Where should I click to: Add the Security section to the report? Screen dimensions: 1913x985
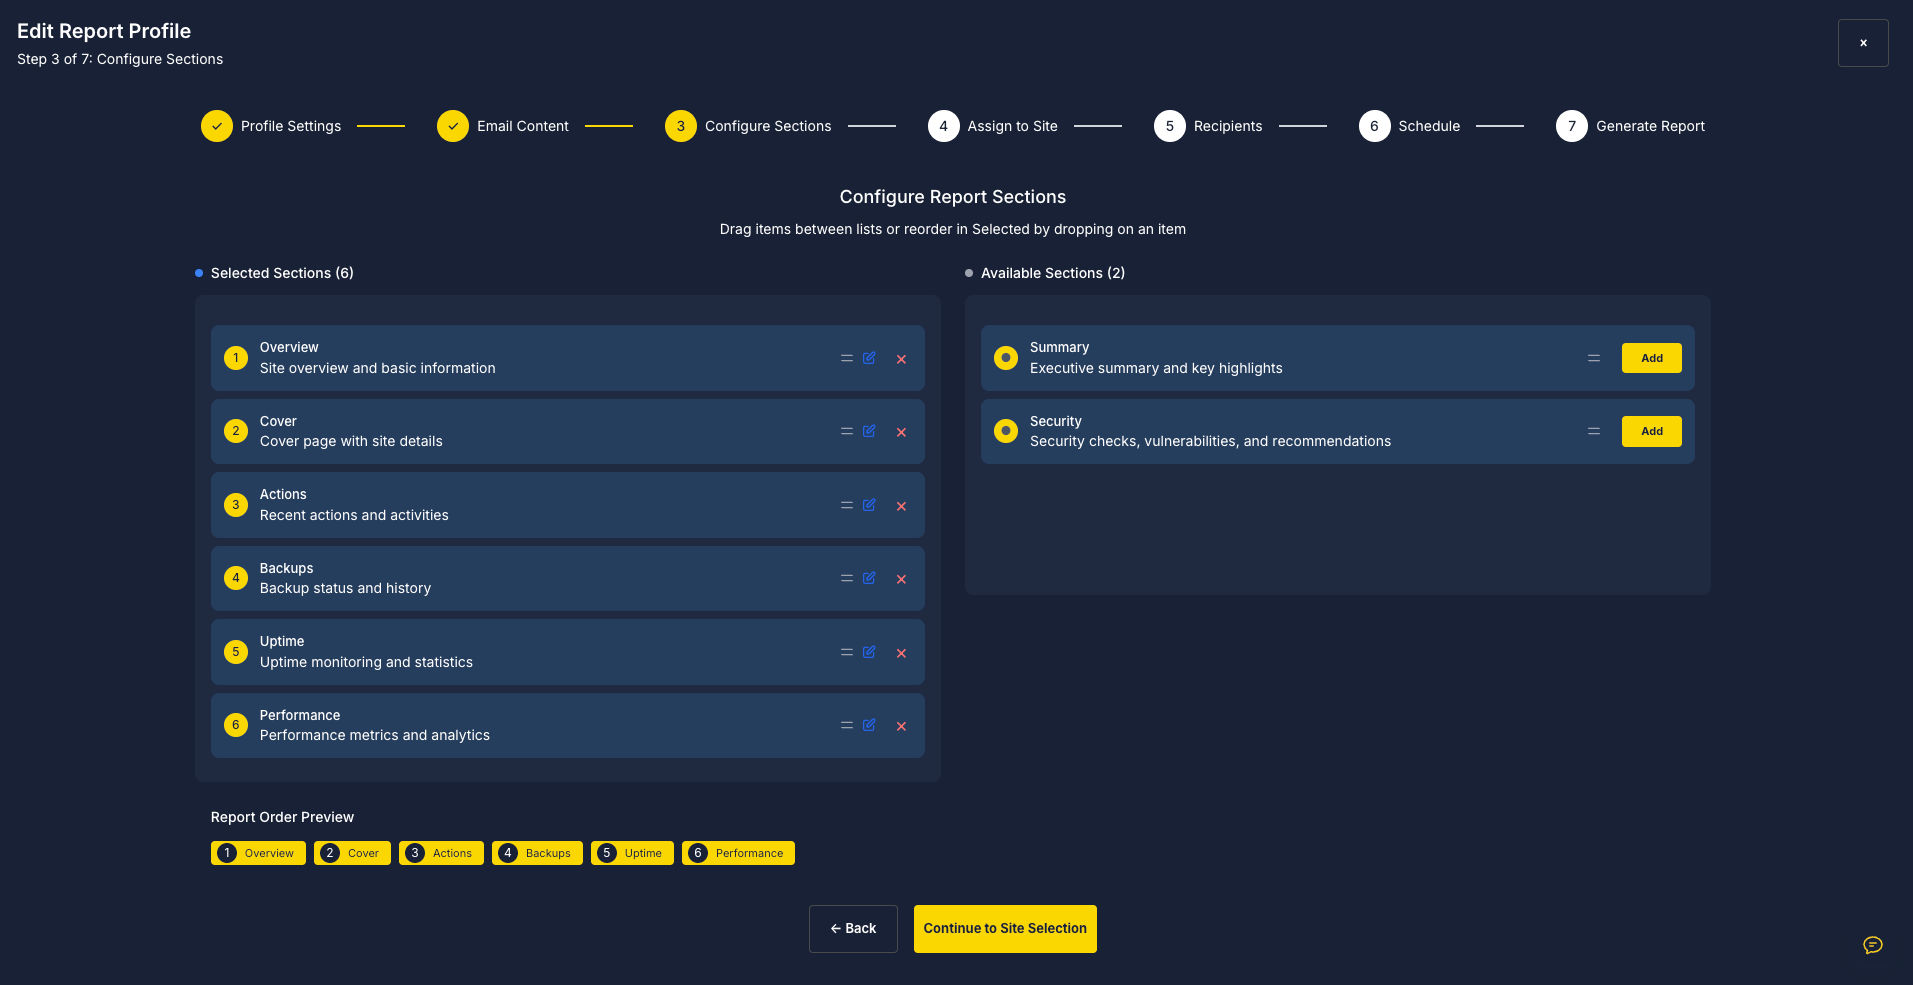point(1651,431)
